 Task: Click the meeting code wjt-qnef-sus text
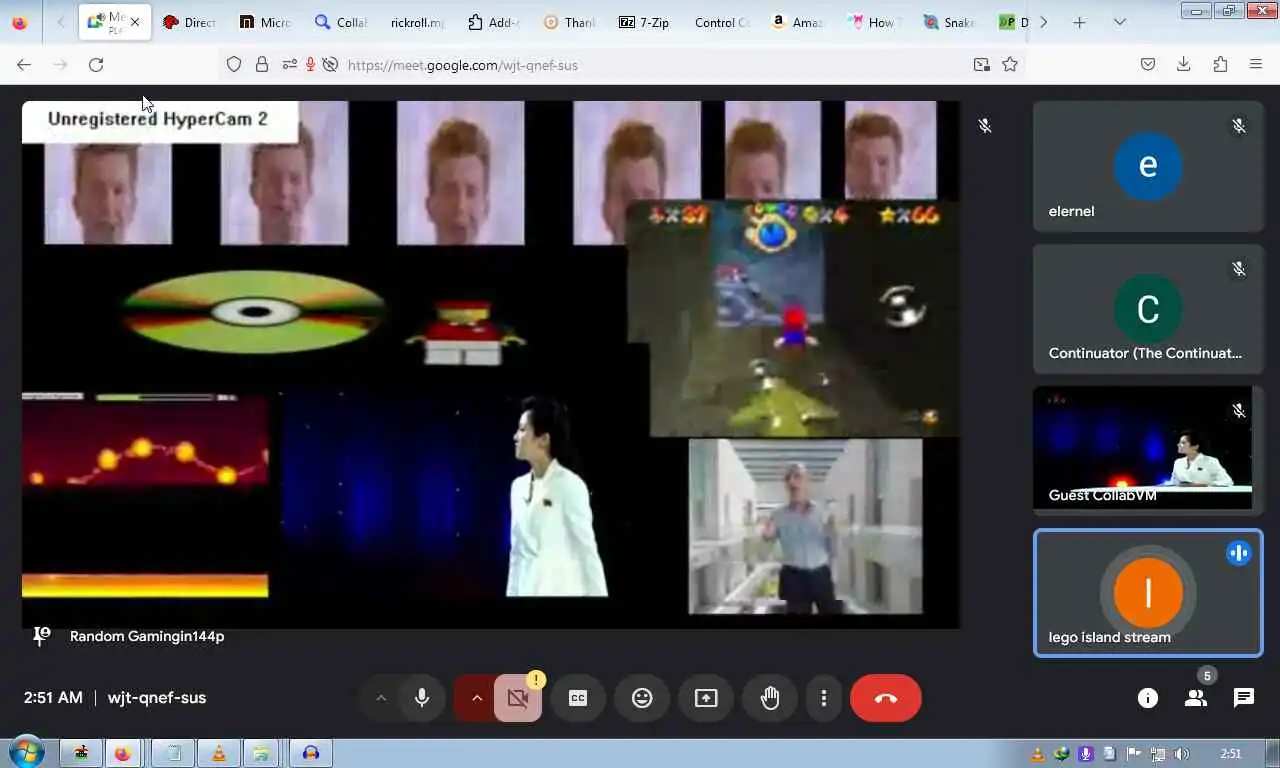click(157, 698)
